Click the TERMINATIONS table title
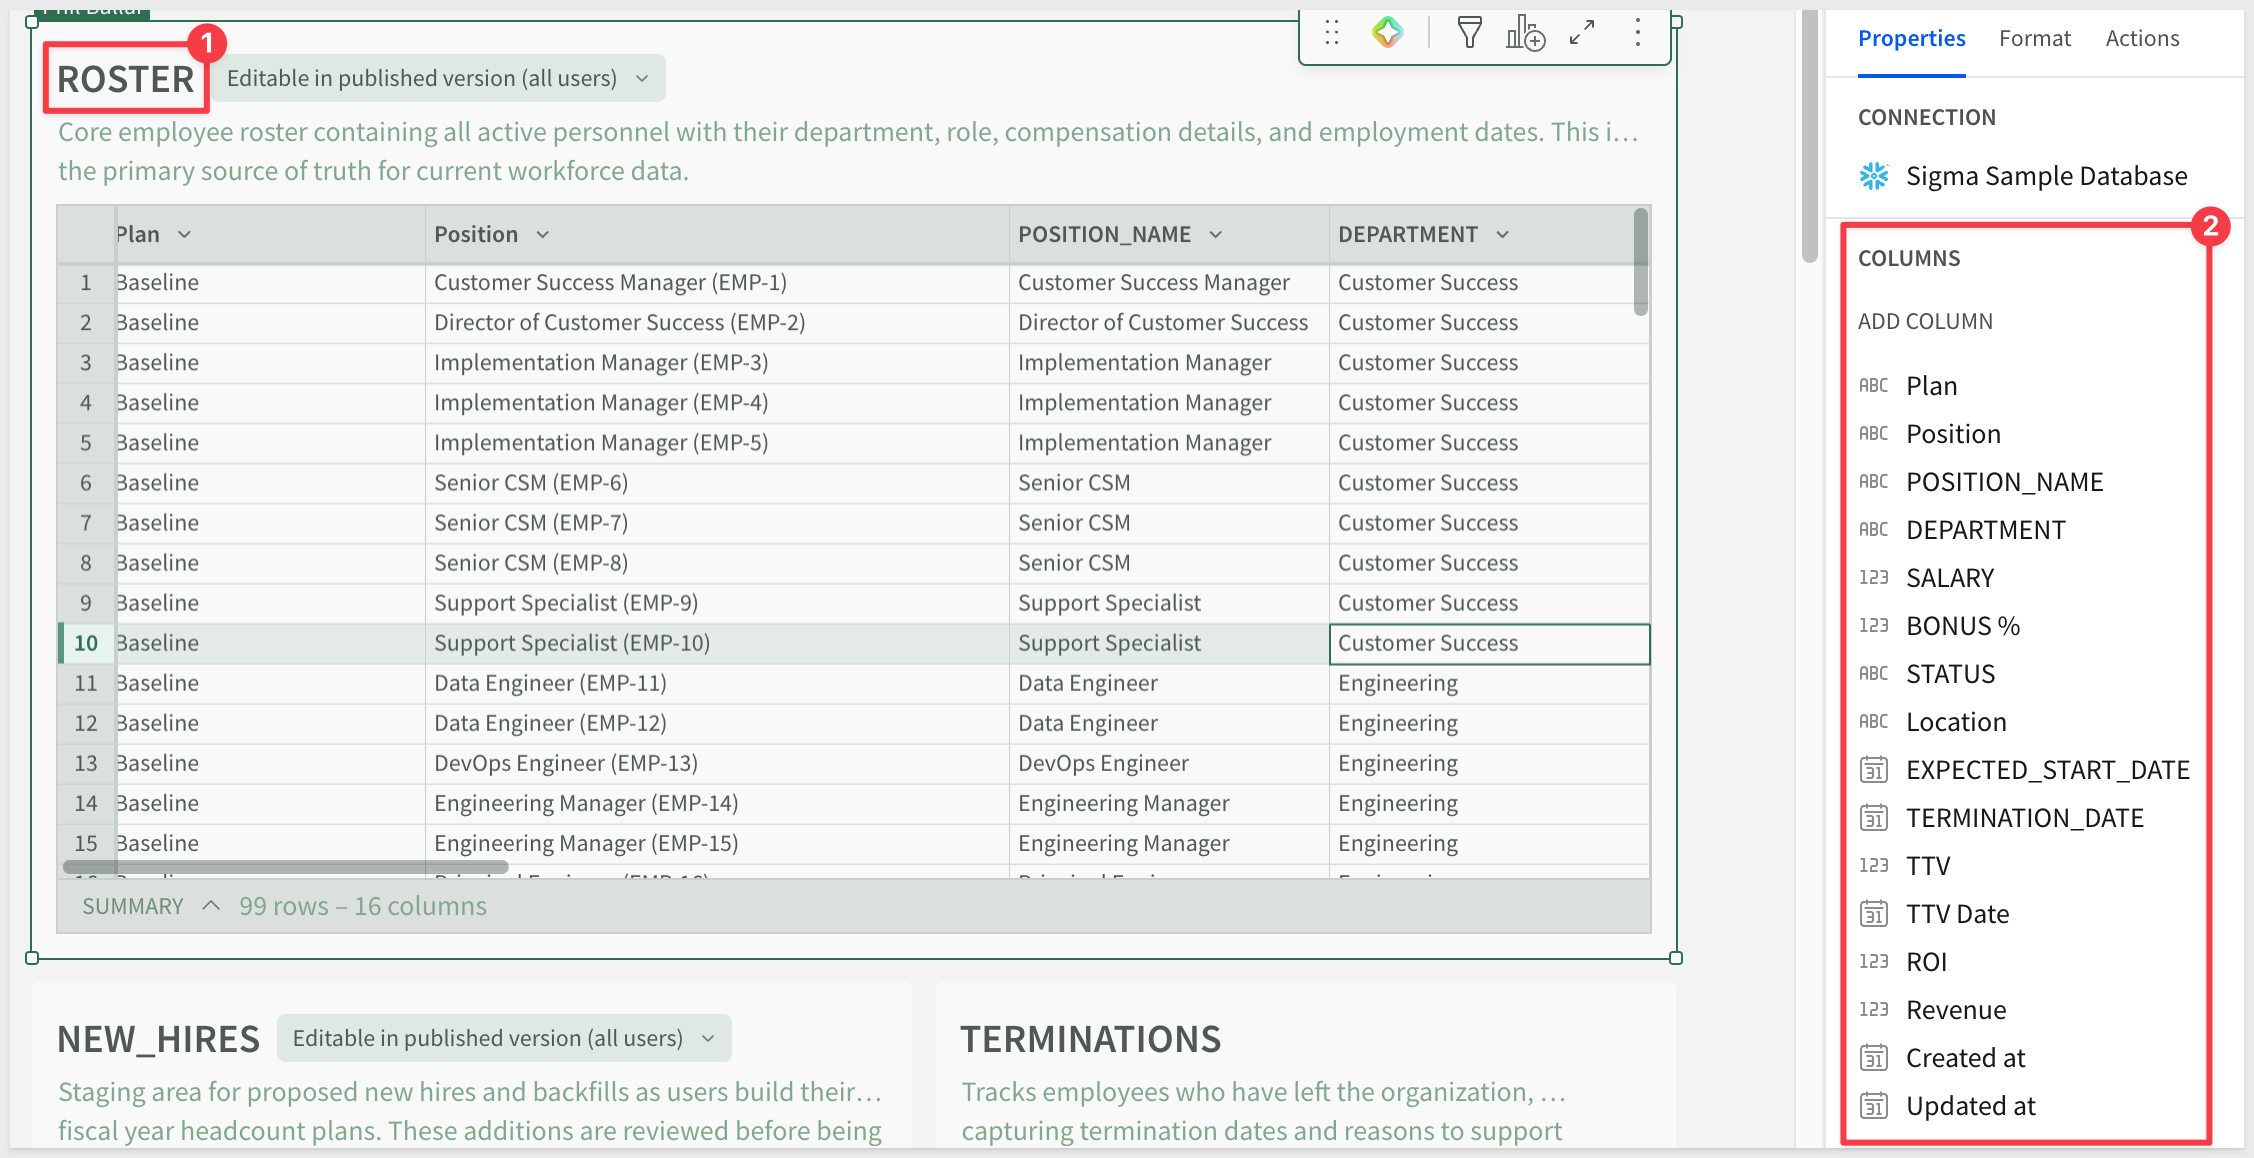2254x1158 pixels. point(1091,1039)
